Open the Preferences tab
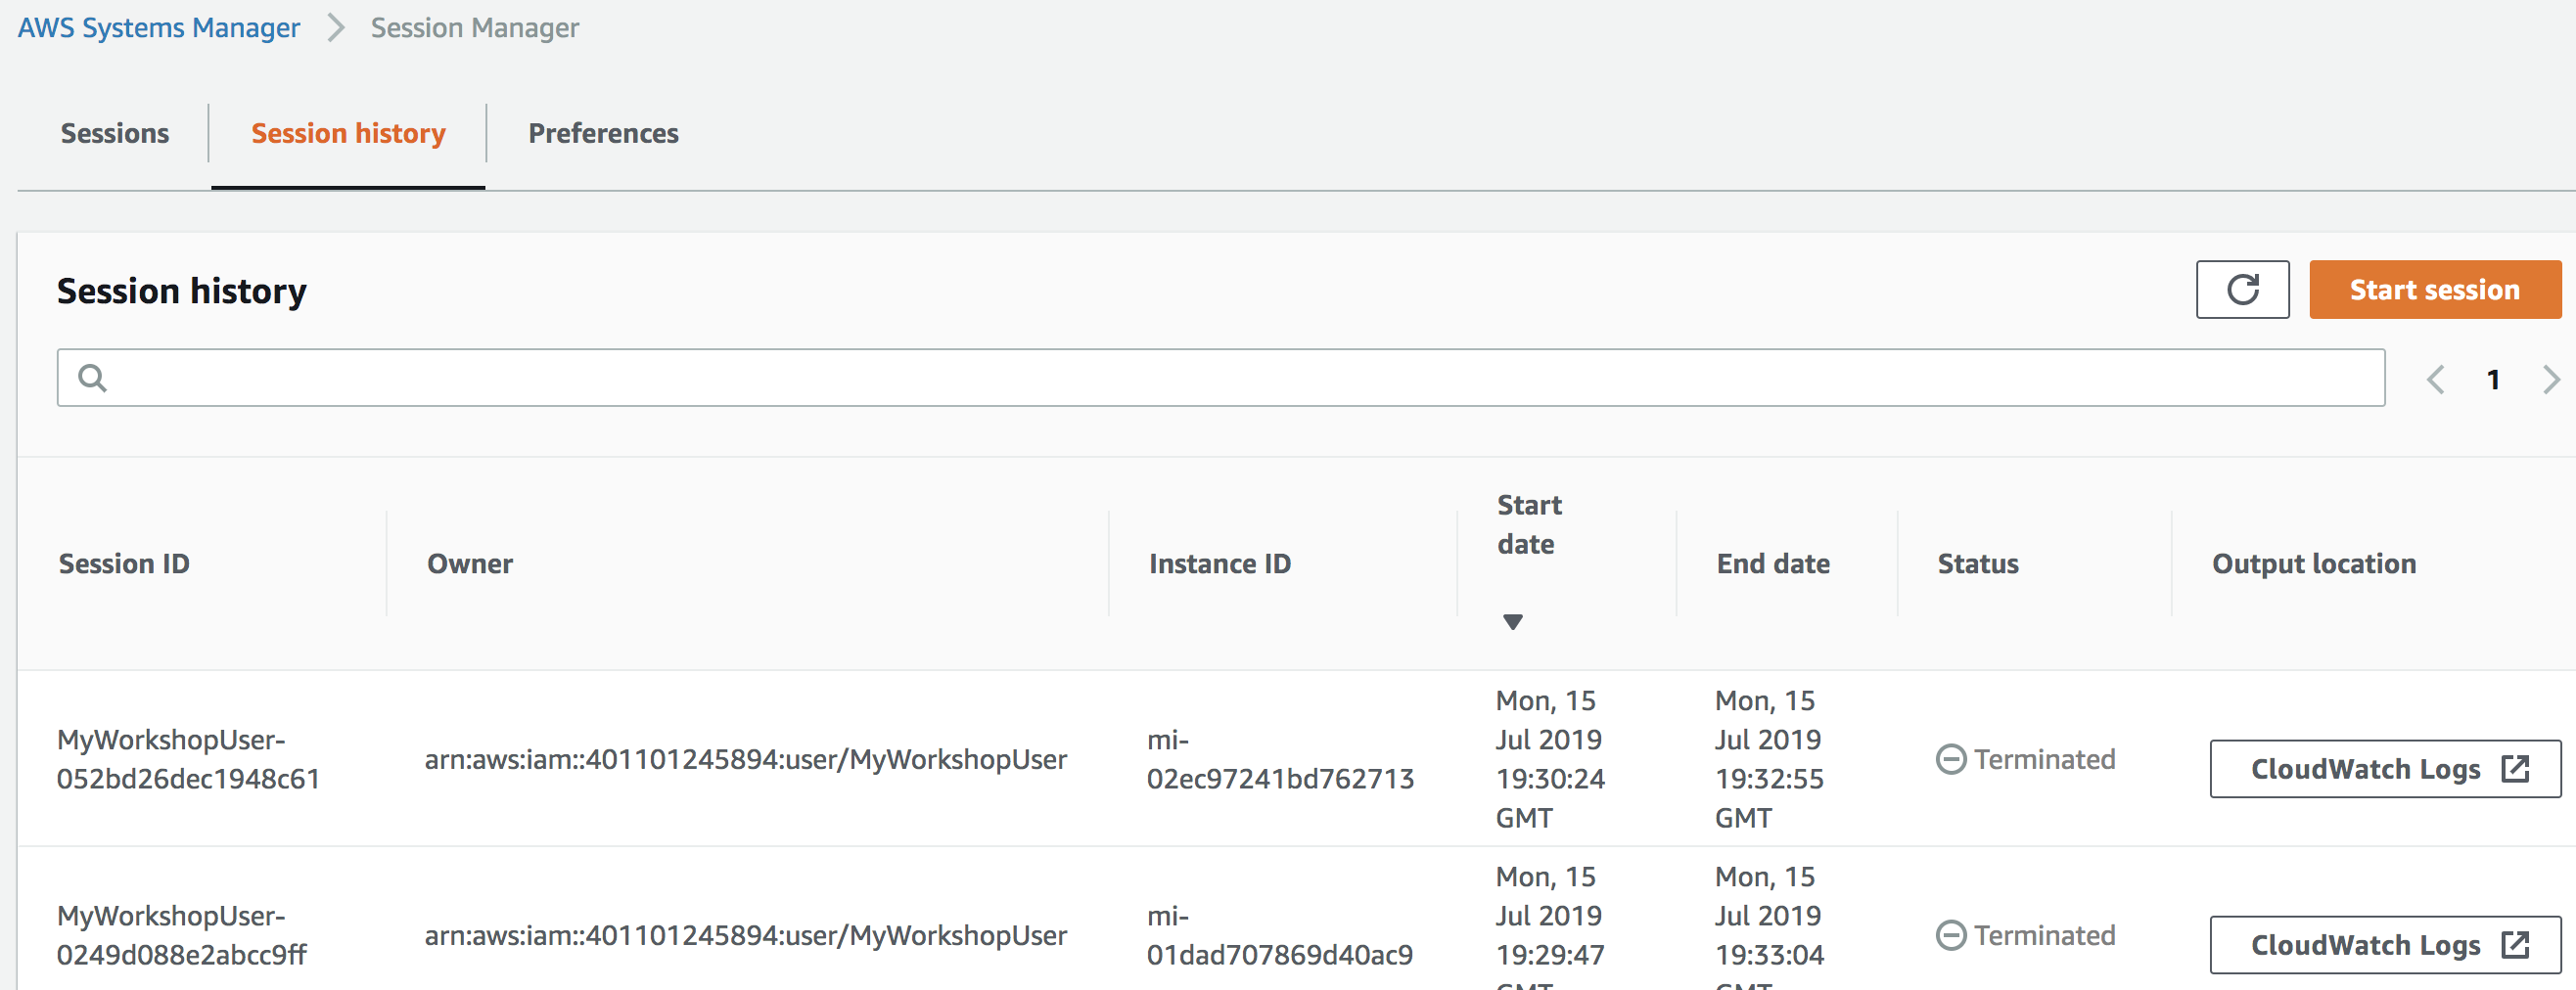Screen dimensions: 2576x990 [x=603, y=133]
